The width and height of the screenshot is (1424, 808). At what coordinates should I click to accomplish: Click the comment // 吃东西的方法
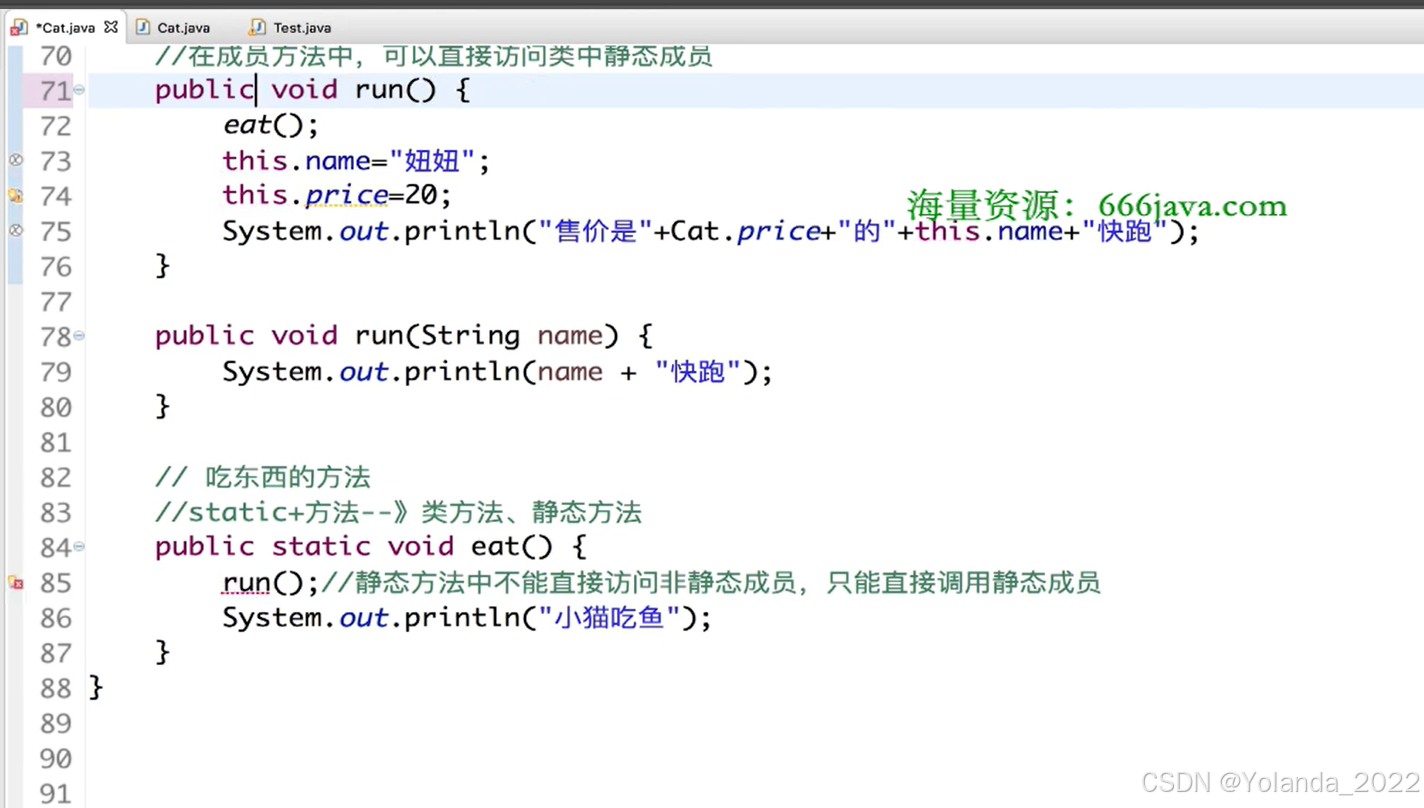click(x=263, y=477)
